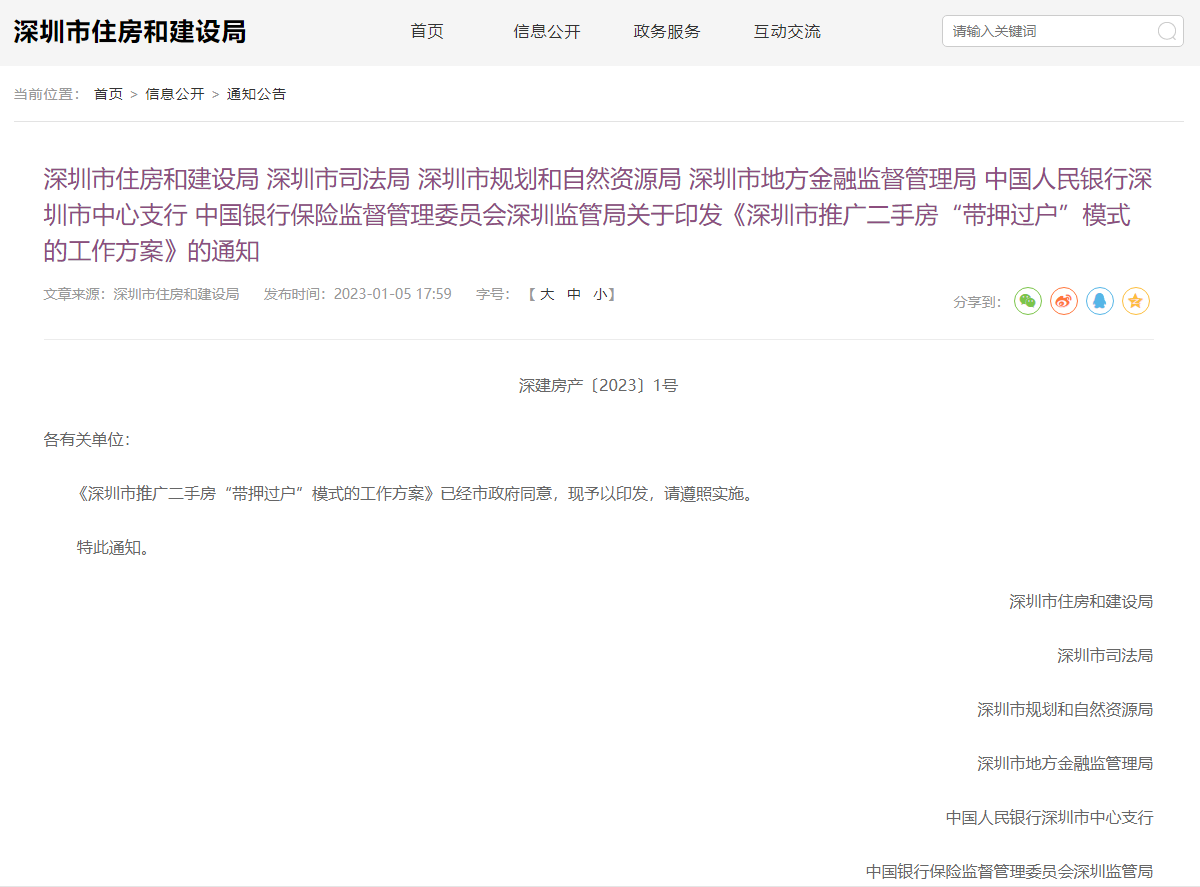This screenshot has height=887, width=1200.
Task: Click the 首页 breadcrumb link
Action: coord(108,94)
